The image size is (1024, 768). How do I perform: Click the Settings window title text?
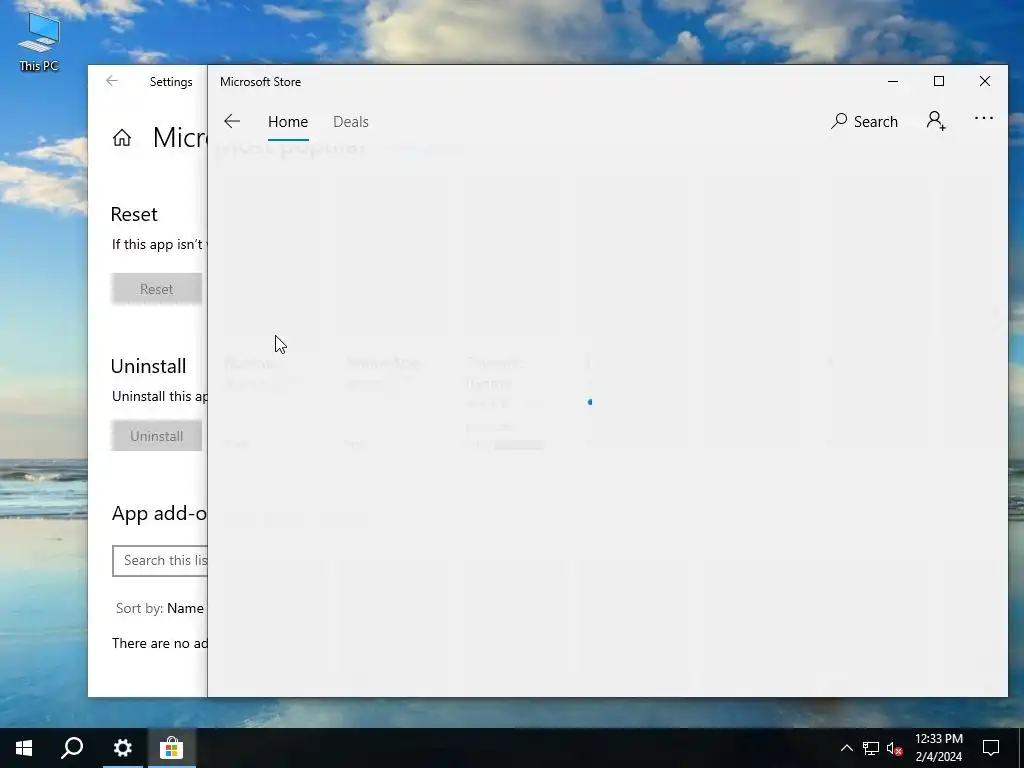[171, 82]
